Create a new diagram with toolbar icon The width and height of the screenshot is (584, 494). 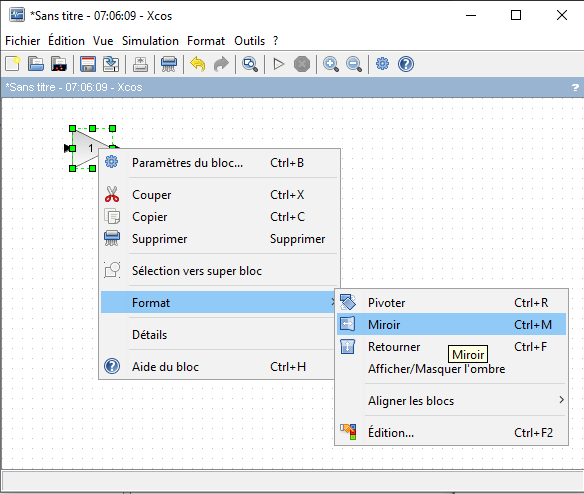pyautogui.click(x=13, y=64)
